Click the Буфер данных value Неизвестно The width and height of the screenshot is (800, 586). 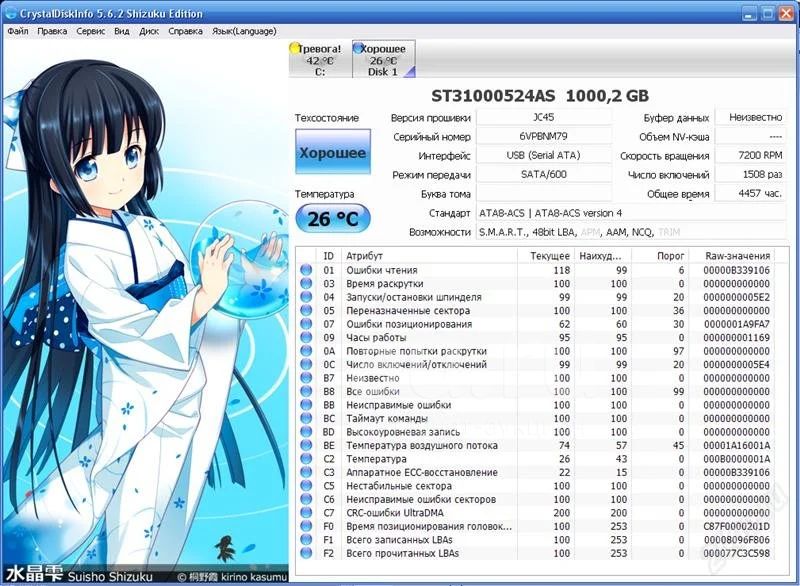[751, 117]
